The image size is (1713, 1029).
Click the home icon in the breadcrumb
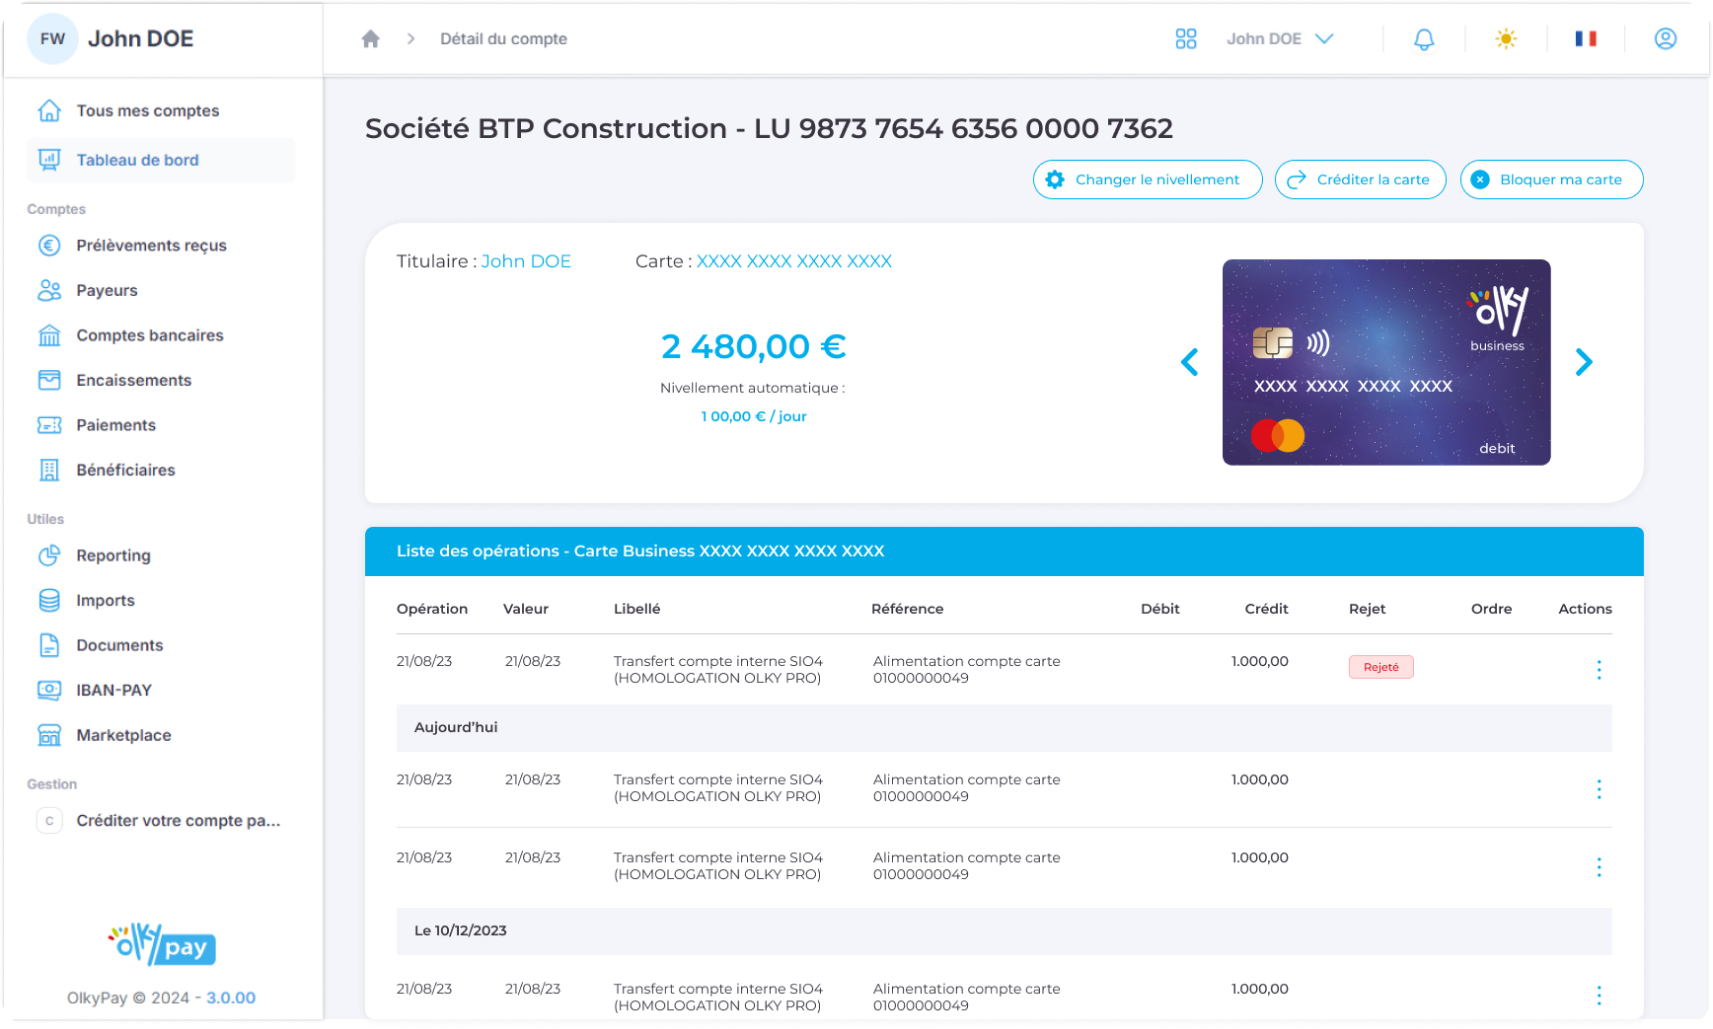(371, 38)
